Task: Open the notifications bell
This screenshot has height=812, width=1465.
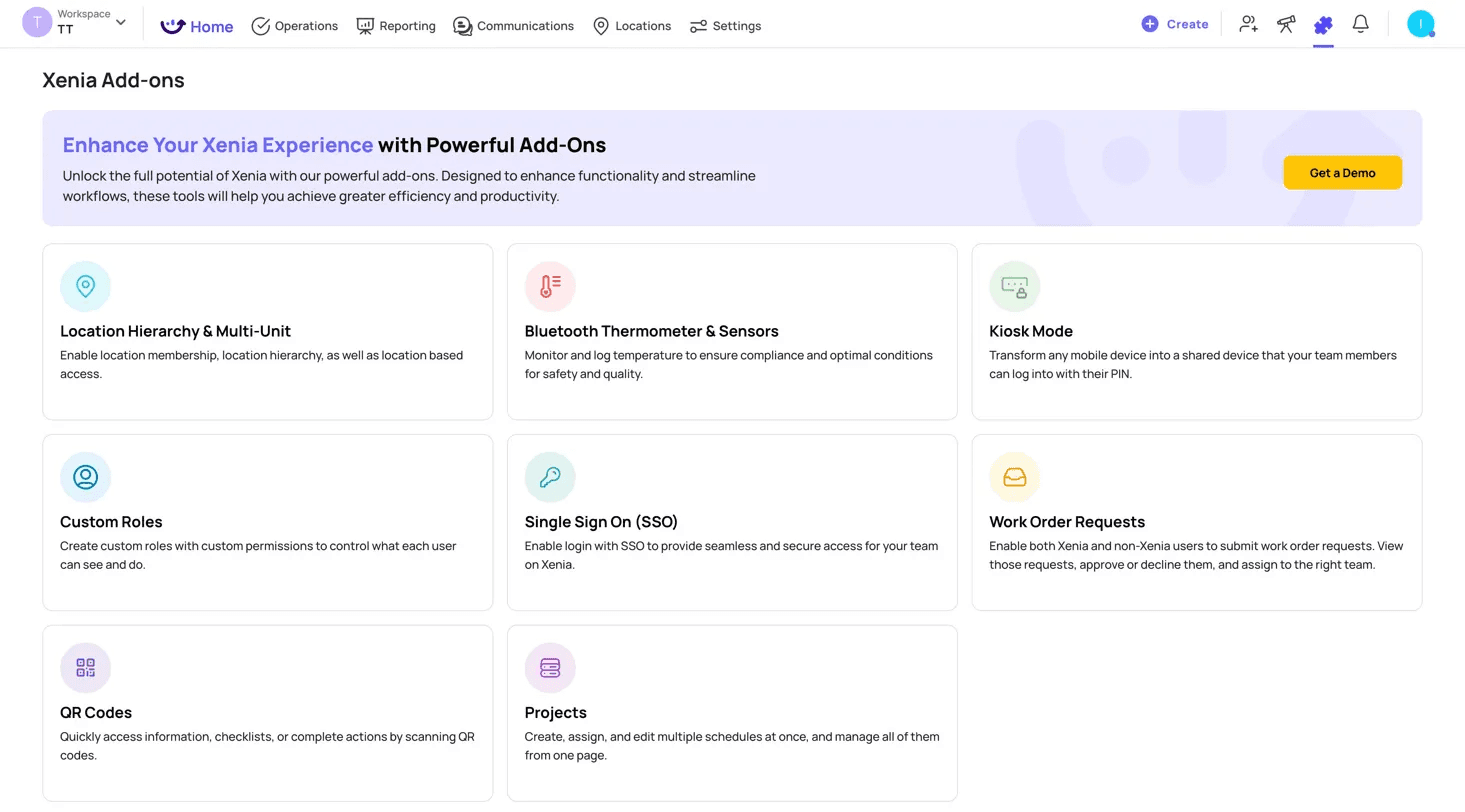Action: click(x=1360, y=24)
